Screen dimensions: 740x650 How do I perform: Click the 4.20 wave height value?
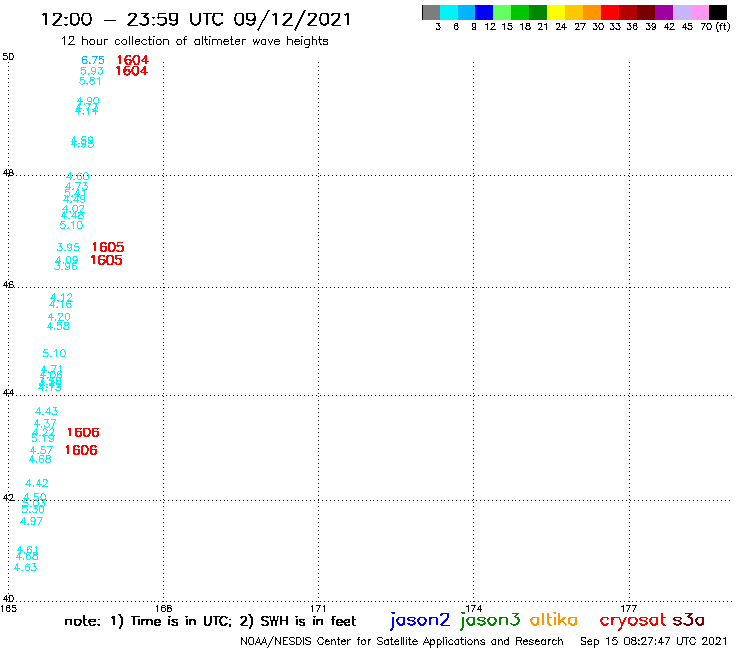(59, 317)
